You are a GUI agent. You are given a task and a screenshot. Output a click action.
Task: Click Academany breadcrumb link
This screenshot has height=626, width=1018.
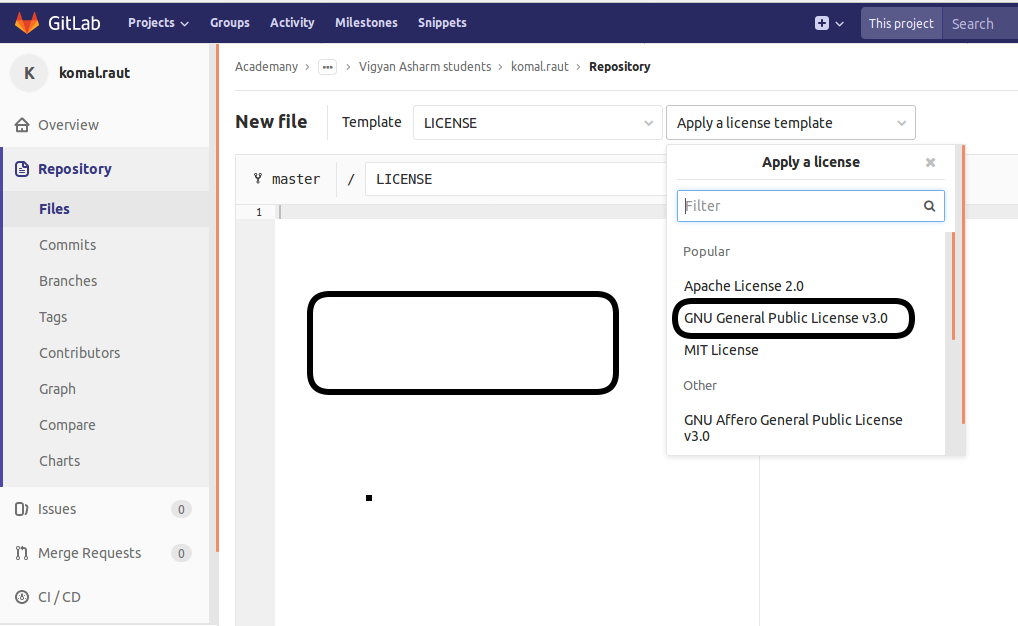tap(266, 67)
